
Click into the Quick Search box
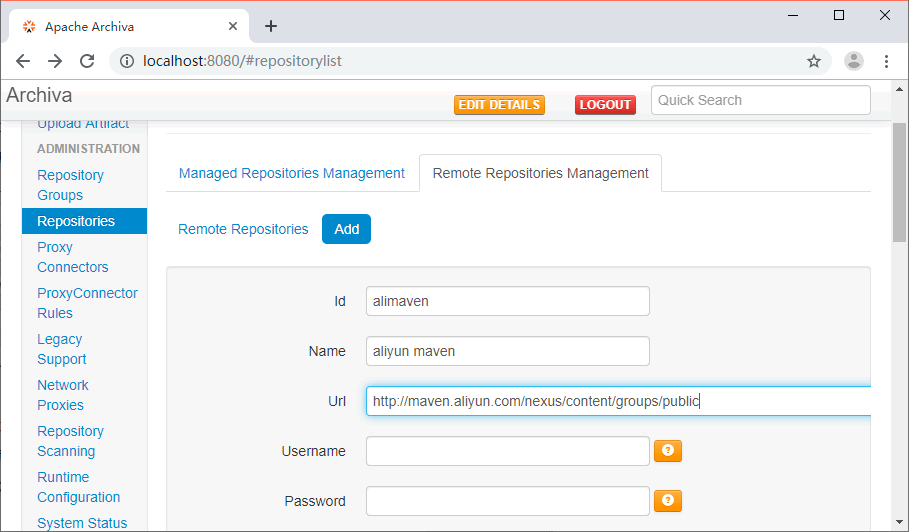click(760, 100)
